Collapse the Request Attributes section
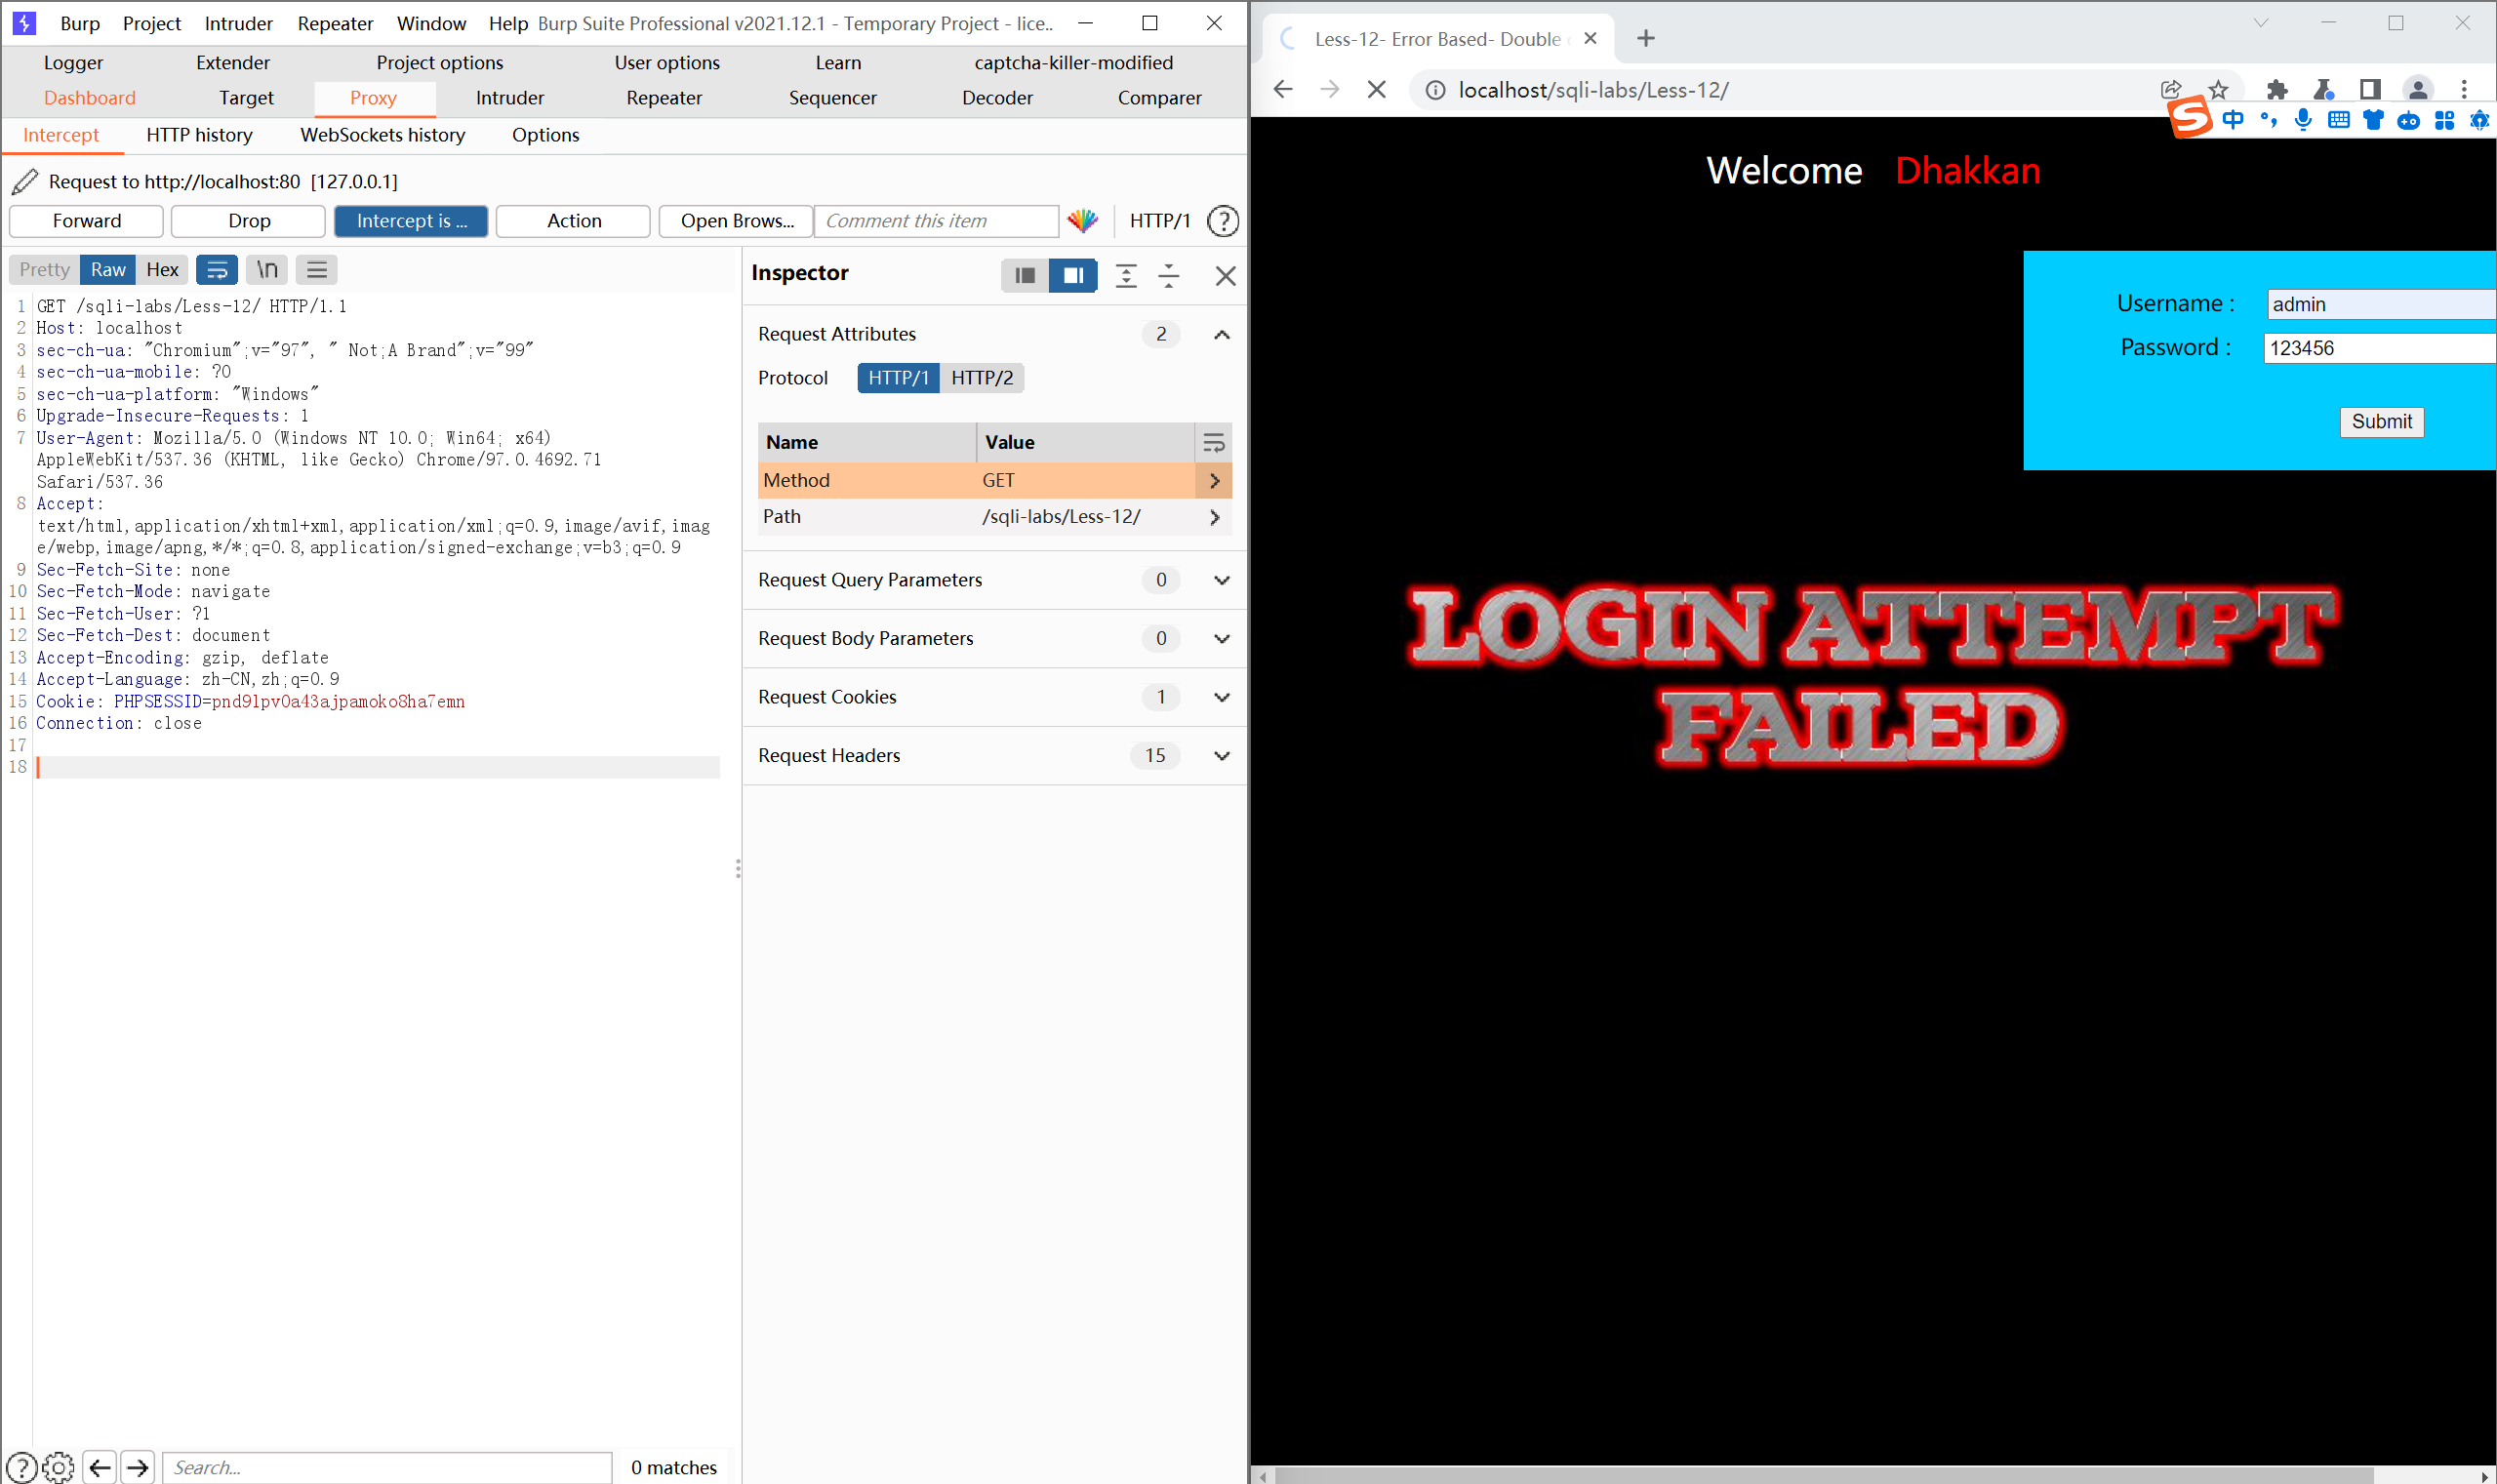 (1221, 334)
